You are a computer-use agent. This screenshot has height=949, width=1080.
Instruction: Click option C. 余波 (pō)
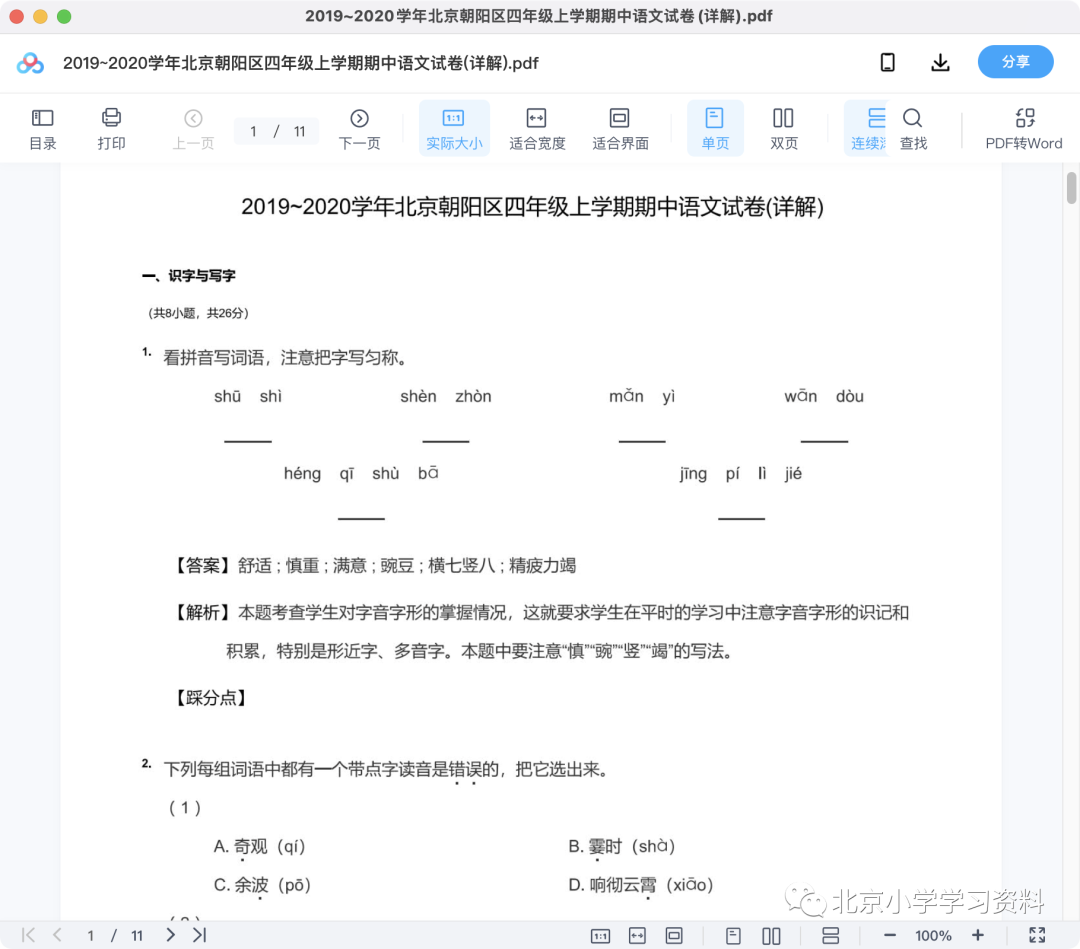[262, 885]
